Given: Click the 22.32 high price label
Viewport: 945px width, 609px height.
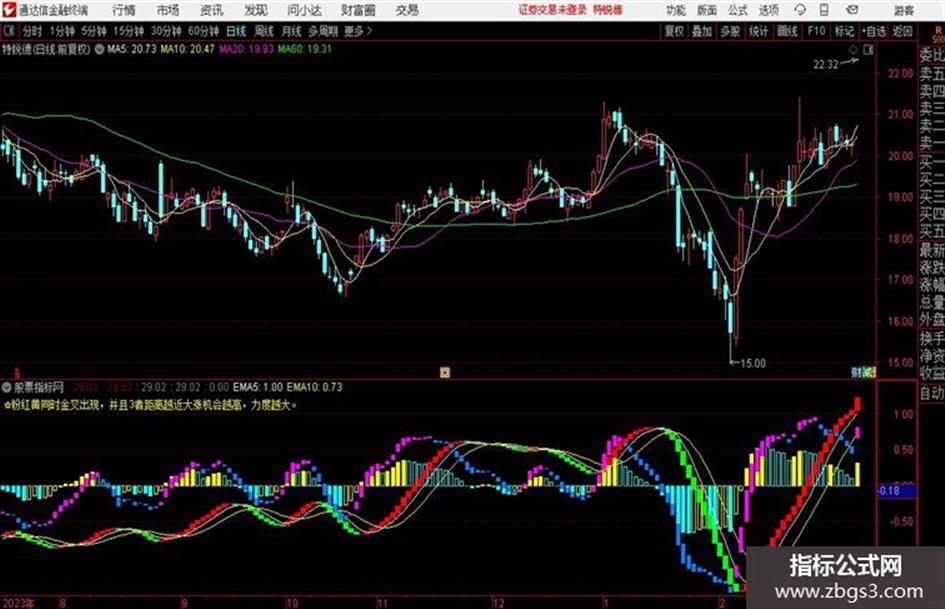Looking at the screenshot, I should click(825, 65).
